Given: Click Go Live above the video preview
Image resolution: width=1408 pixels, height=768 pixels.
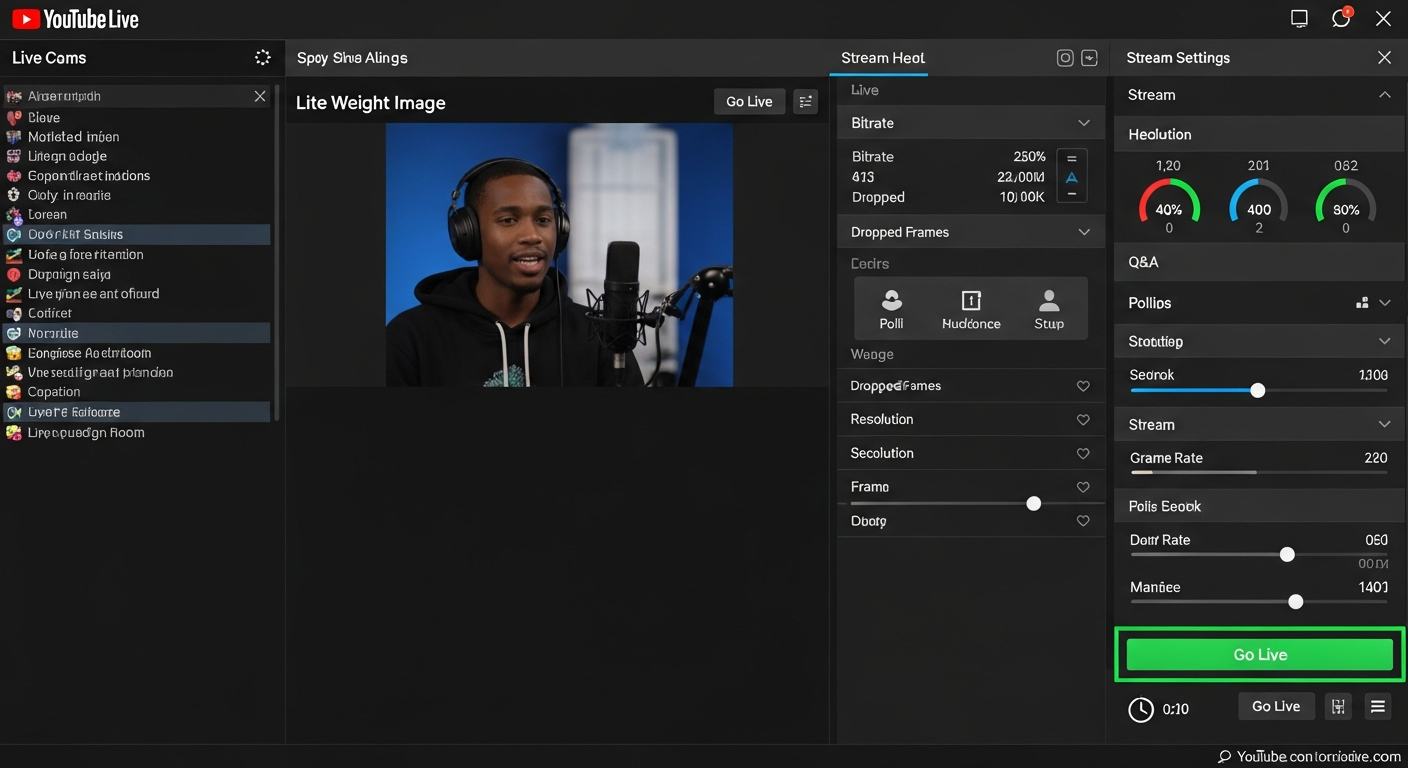Looking at the screenshot, I should pyautogui.click(x=748, y=101).
